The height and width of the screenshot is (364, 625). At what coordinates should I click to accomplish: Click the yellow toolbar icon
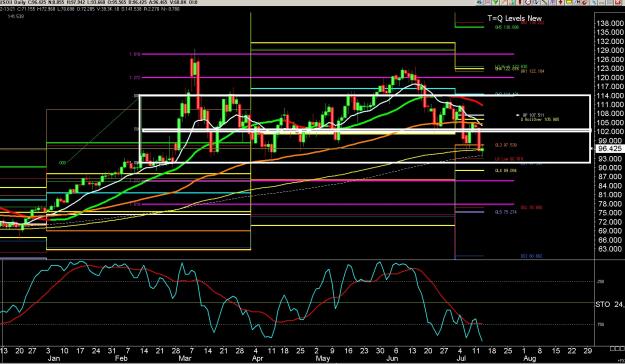569,2
